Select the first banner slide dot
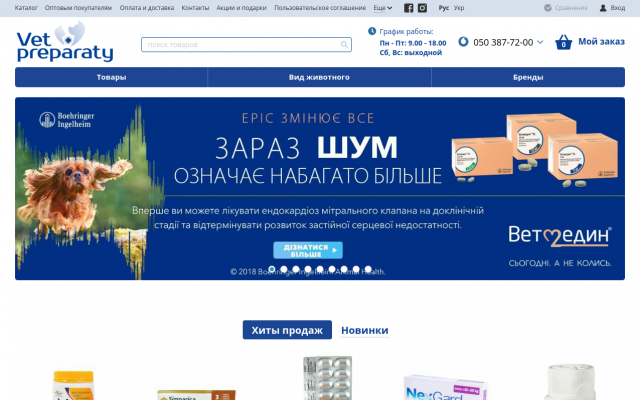This screenshot has width=640, height=400. tap(272, 269)
